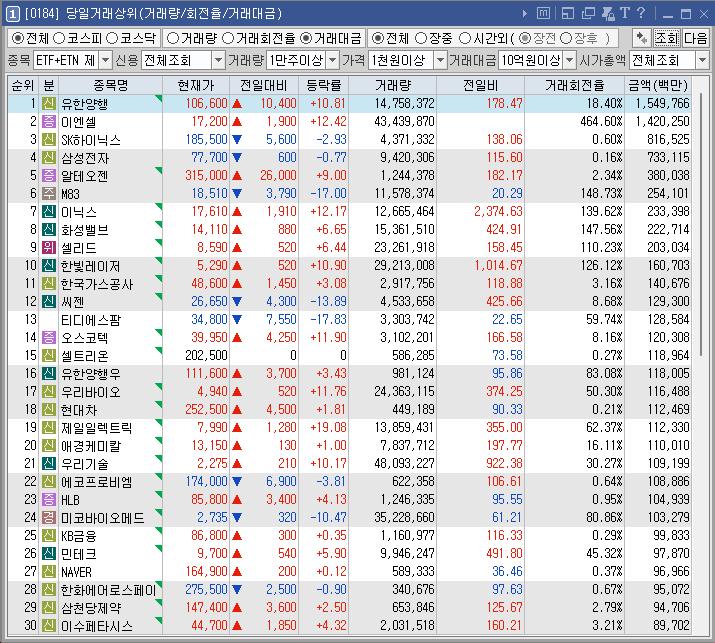Image resolution: width=715 pixels, height=643 pixels.
Task: Click the 위 badge icon on 셀리드 row
Action: click(49, 248)
